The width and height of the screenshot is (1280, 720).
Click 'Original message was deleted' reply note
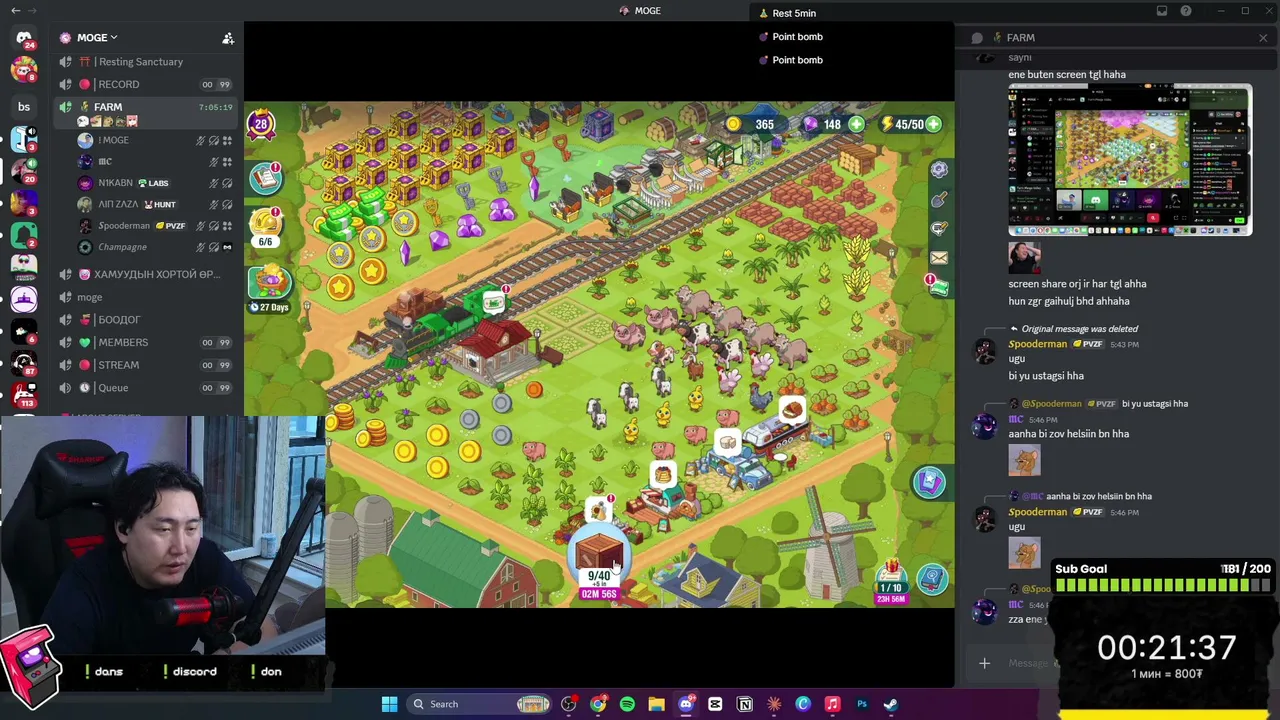(1079, 329)
